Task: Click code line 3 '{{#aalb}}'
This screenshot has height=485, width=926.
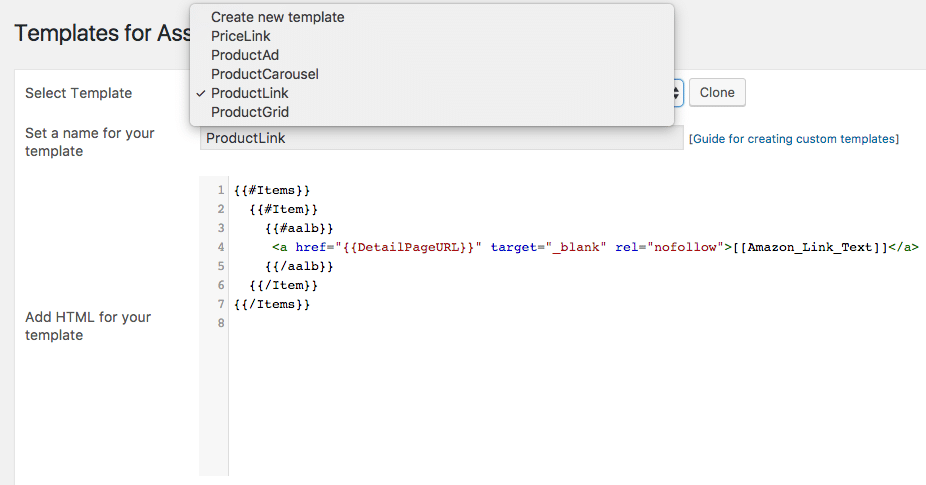Action: click(299, 228)
